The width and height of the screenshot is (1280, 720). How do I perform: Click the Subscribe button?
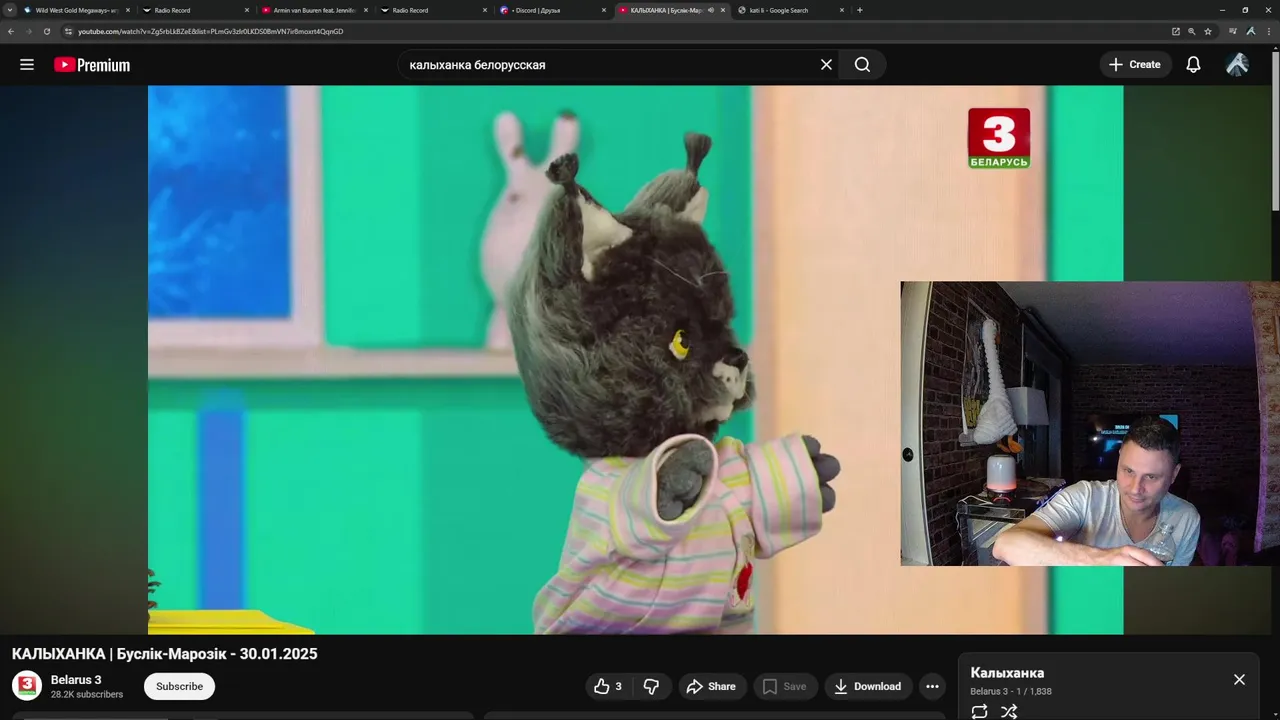point(179,686)
